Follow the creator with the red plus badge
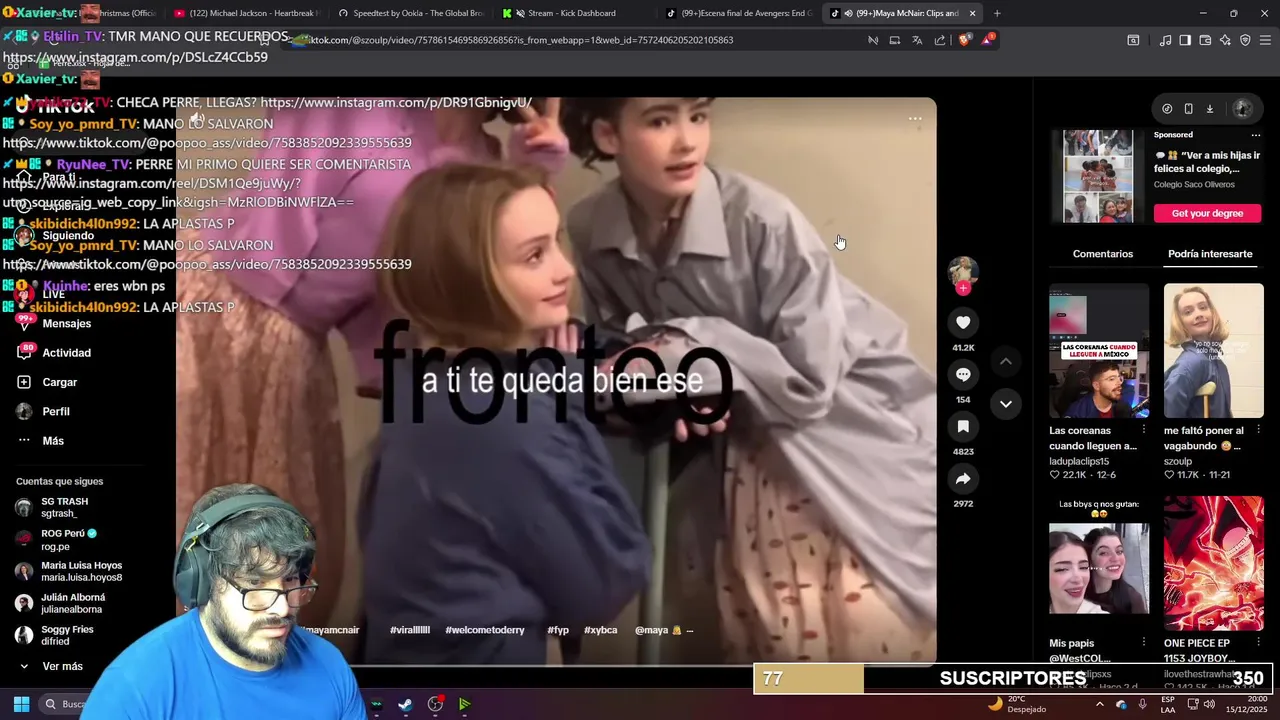 click(963, 288)
